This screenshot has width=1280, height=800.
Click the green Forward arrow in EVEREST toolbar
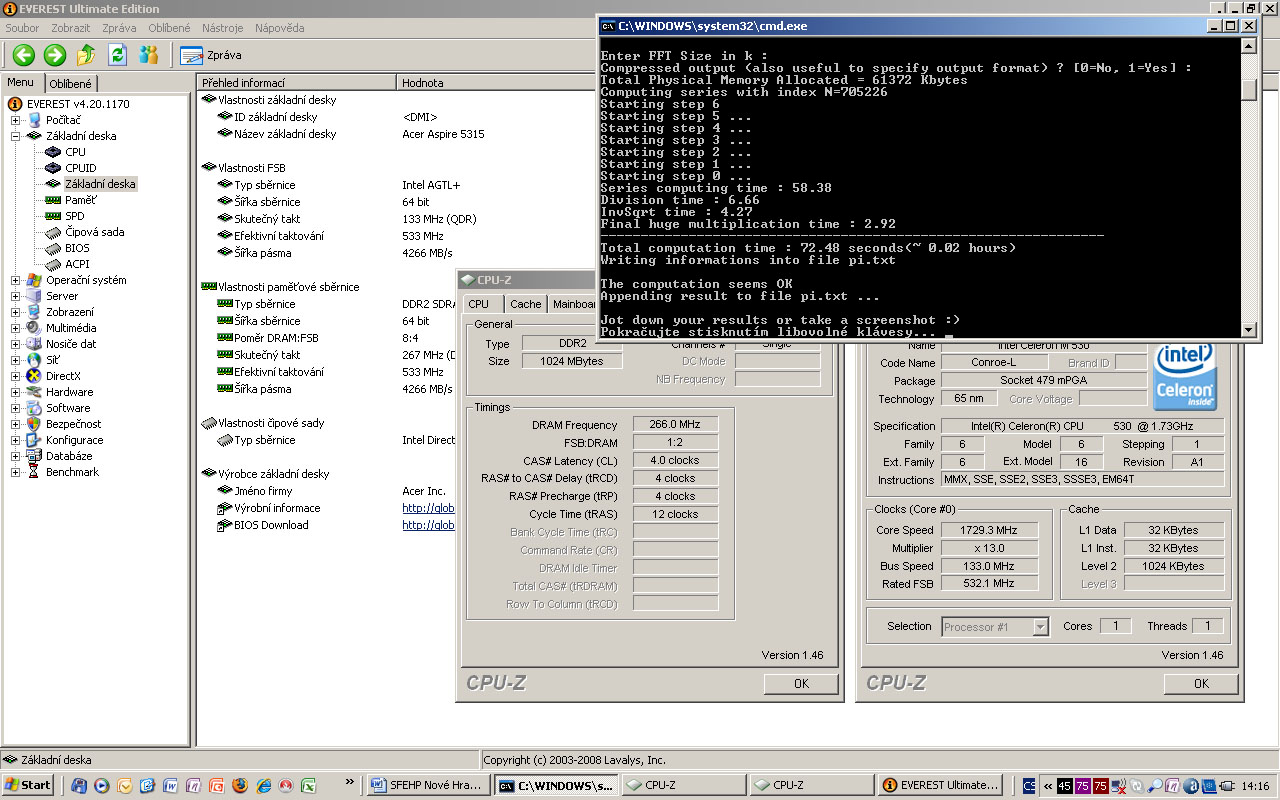pyautogui.click(x=55, y=55)
